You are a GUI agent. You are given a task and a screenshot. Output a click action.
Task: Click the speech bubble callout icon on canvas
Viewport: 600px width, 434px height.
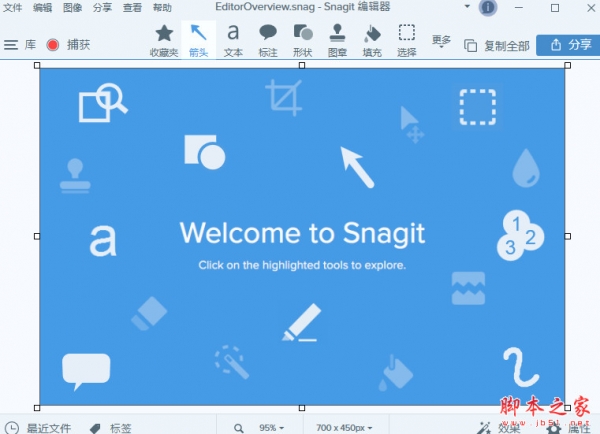[x=86, y=372]
